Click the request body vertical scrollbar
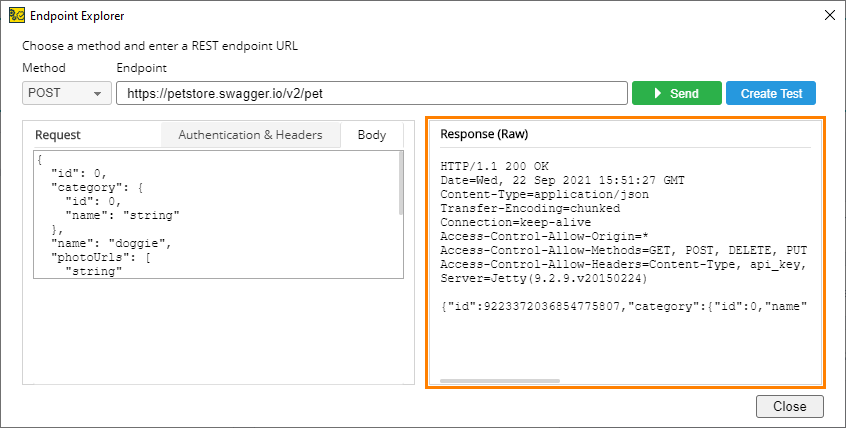 pos(400,184)
